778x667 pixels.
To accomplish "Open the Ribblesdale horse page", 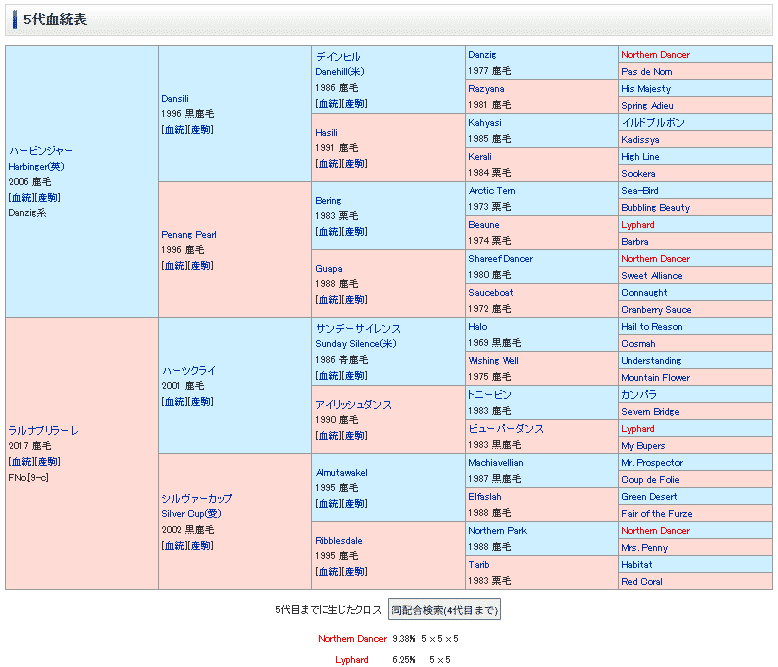I will coord(339,540).
